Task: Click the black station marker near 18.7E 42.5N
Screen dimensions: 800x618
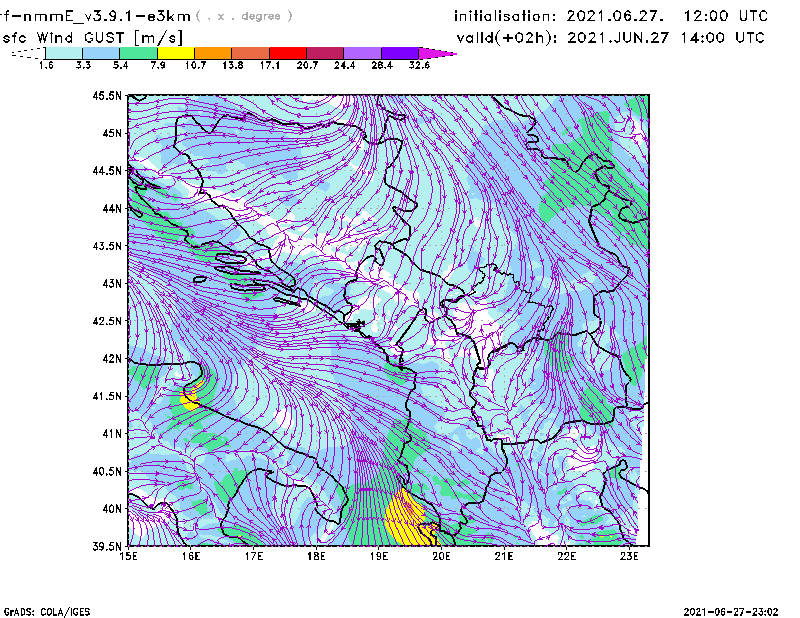Action: pos(356,324)
